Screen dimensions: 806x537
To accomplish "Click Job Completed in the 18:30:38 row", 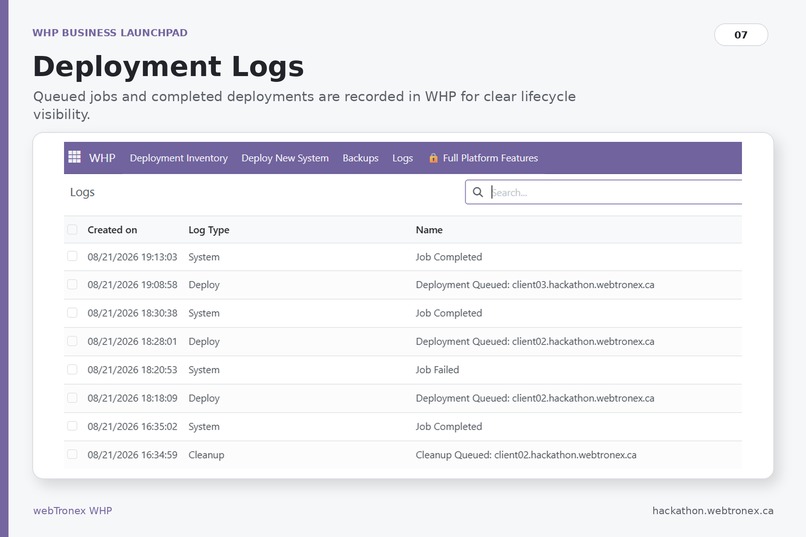I will (x=449, y=313).
